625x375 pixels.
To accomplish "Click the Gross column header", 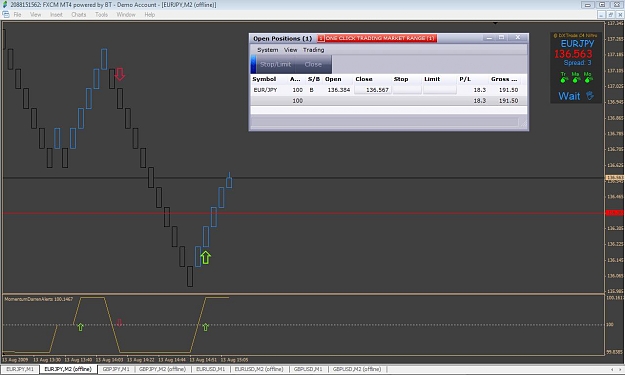I will click(x=504, y=79).
